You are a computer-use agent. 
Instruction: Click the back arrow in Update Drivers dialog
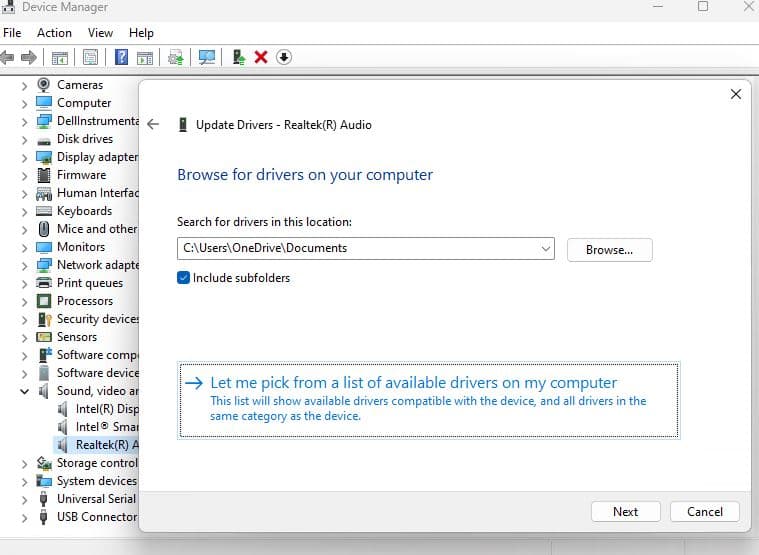click(153, 125)
